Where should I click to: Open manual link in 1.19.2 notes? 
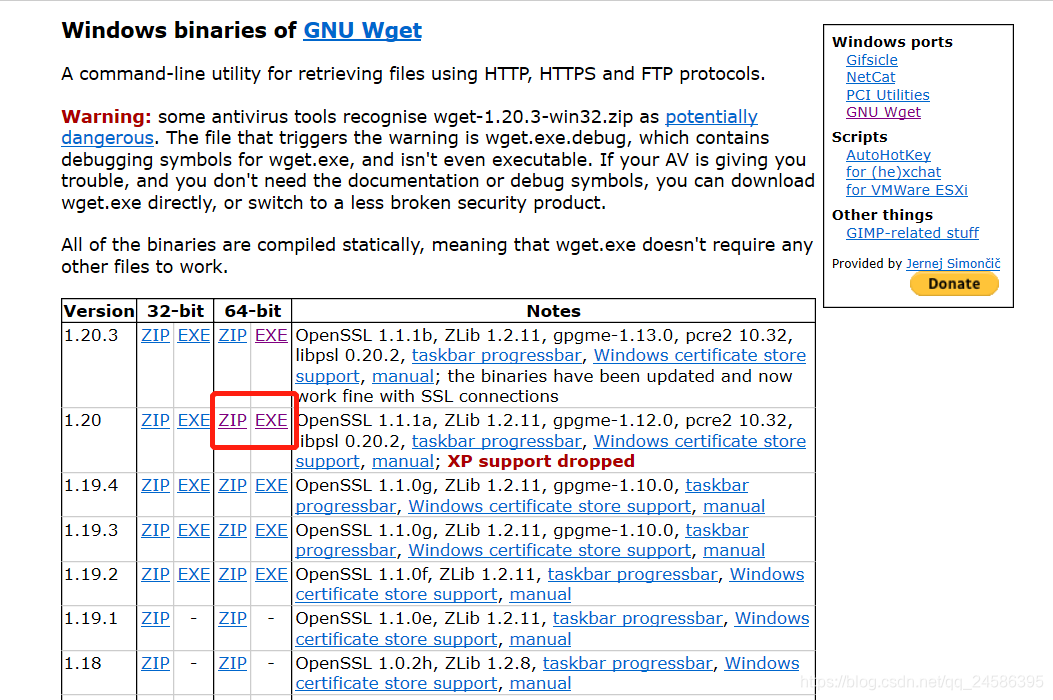(x=541, y=595)
